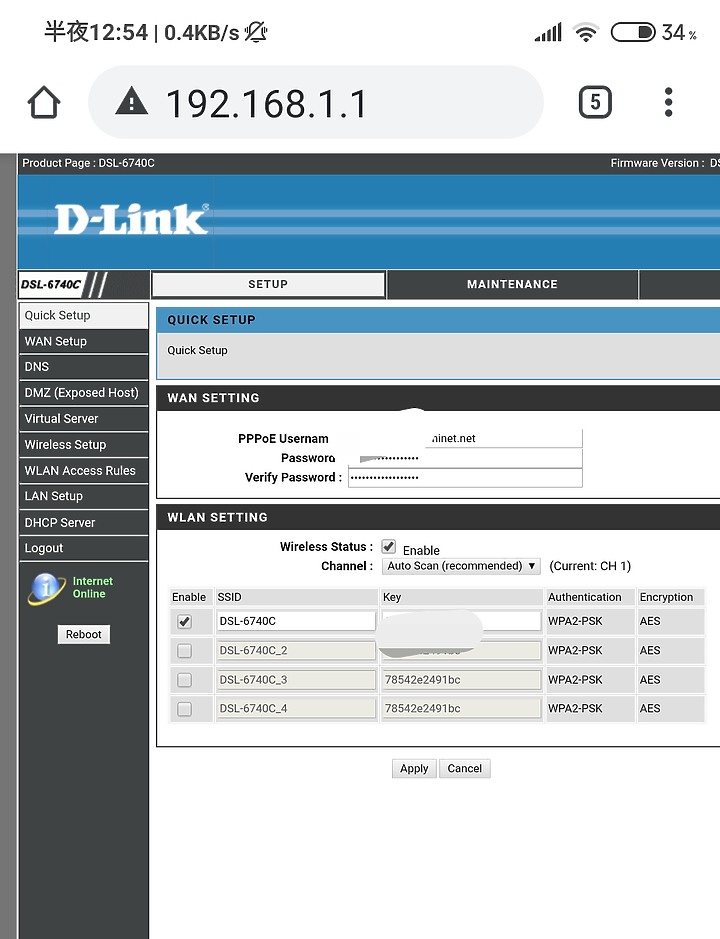Open DHCP Server page
720x939 pixels.
point(83,522)
